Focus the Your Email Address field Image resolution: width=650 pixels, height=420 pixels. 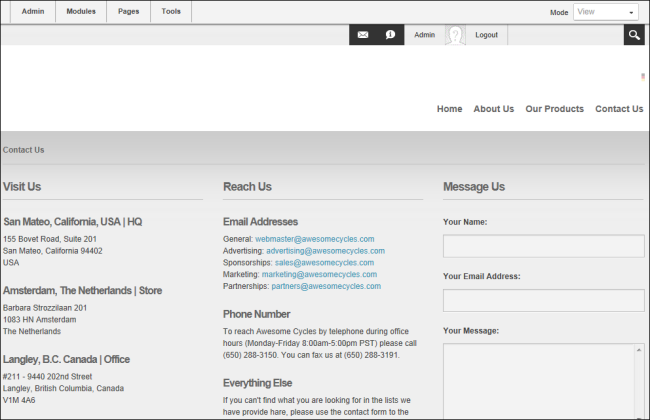point(543,301)
